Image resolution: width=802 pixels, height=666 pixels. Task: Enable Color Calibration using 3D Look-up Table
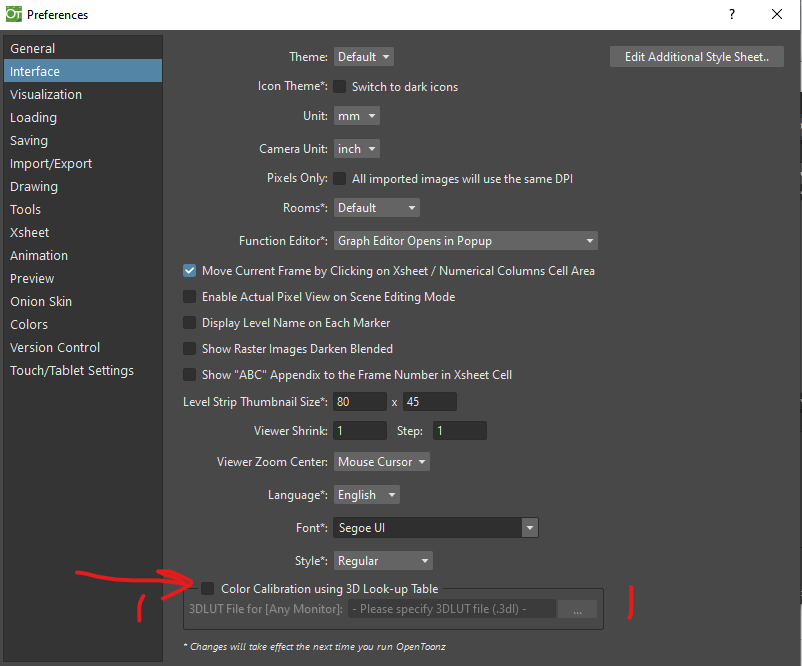point(208,589)
